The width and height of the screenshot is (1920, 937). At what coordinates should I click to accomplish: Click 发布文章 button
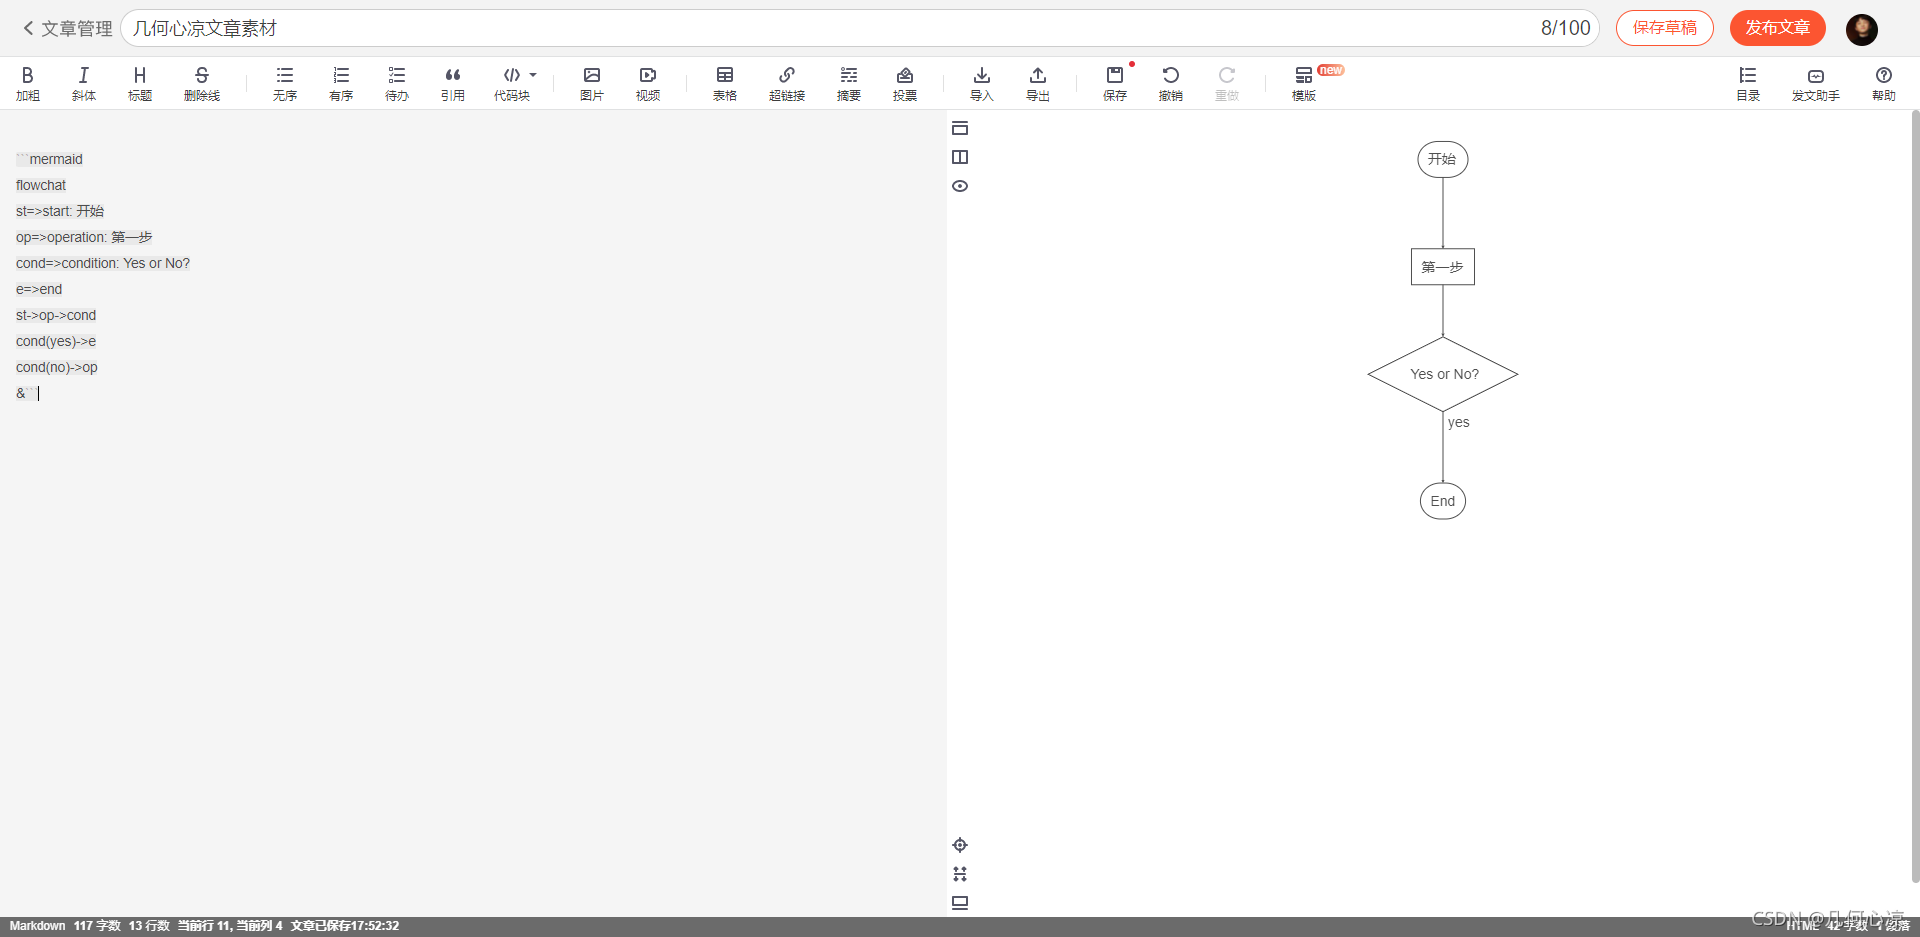click(x=1778, y=28)
